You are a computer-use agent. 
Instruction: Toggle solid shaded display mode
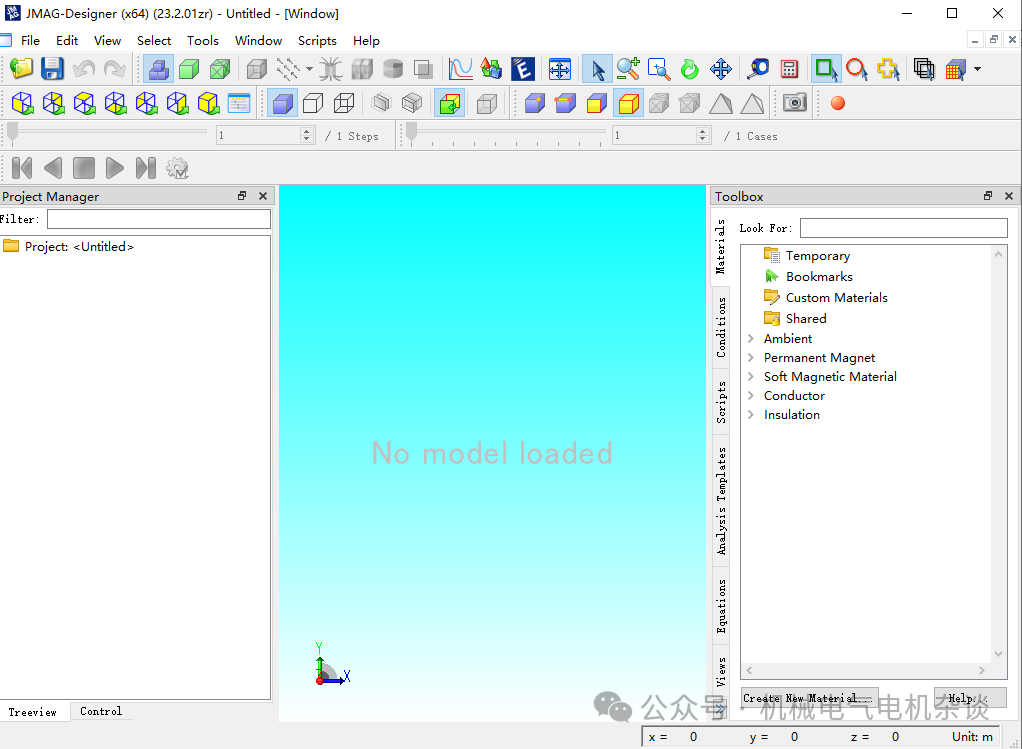[282, 103]
